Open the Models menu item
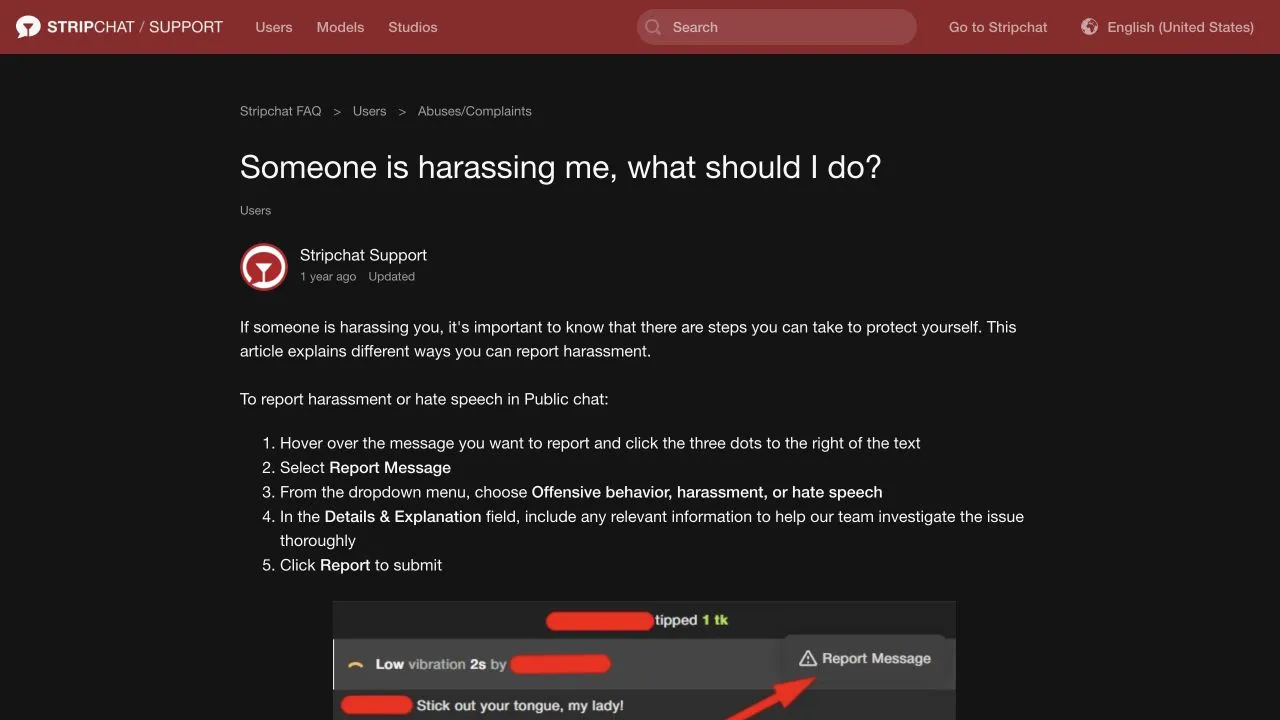Image resolution: width=1280 pixels, height=720 pixels. coord(340,27)
